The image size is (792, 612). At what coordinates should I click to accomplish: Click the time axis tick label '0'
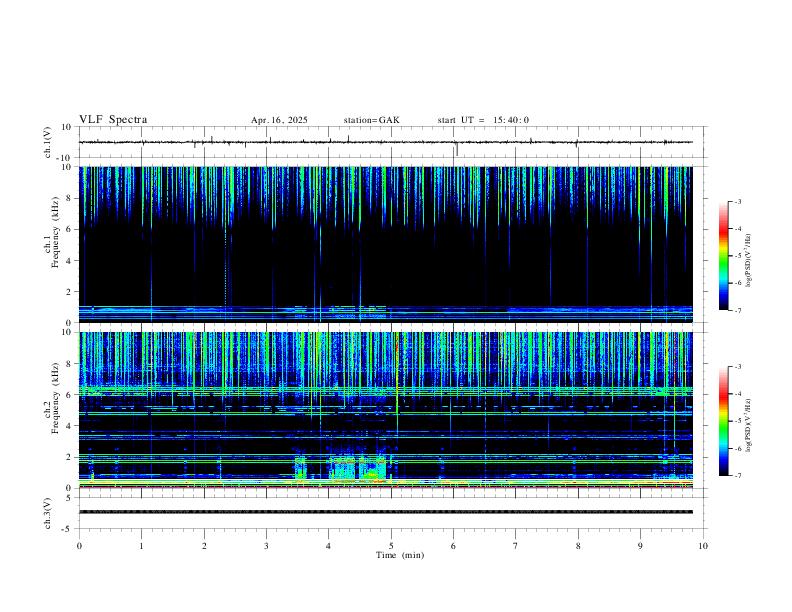point(79,546)
